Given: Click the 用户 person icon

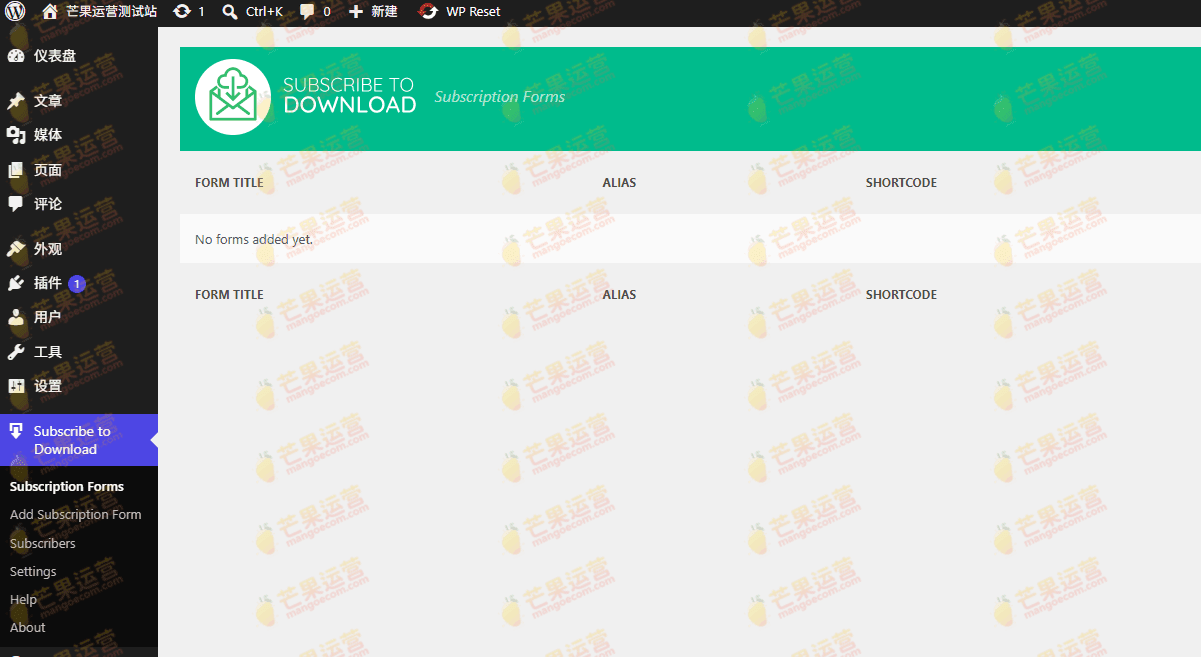Looking at the screenshot, I should [16, 317].
